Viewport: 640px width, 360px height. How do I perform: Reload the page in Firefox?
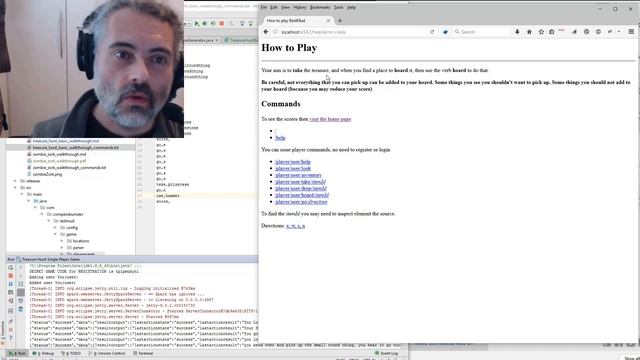coord(432,32)
